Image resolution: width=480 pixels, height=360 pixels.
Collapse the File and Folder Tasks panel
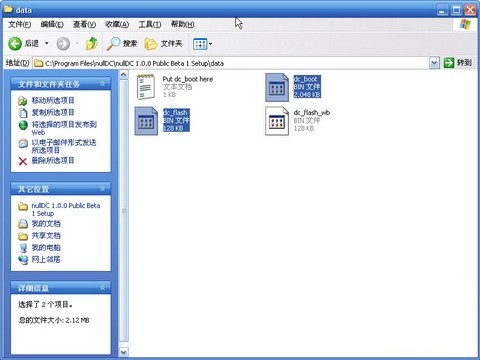(102, 84)
